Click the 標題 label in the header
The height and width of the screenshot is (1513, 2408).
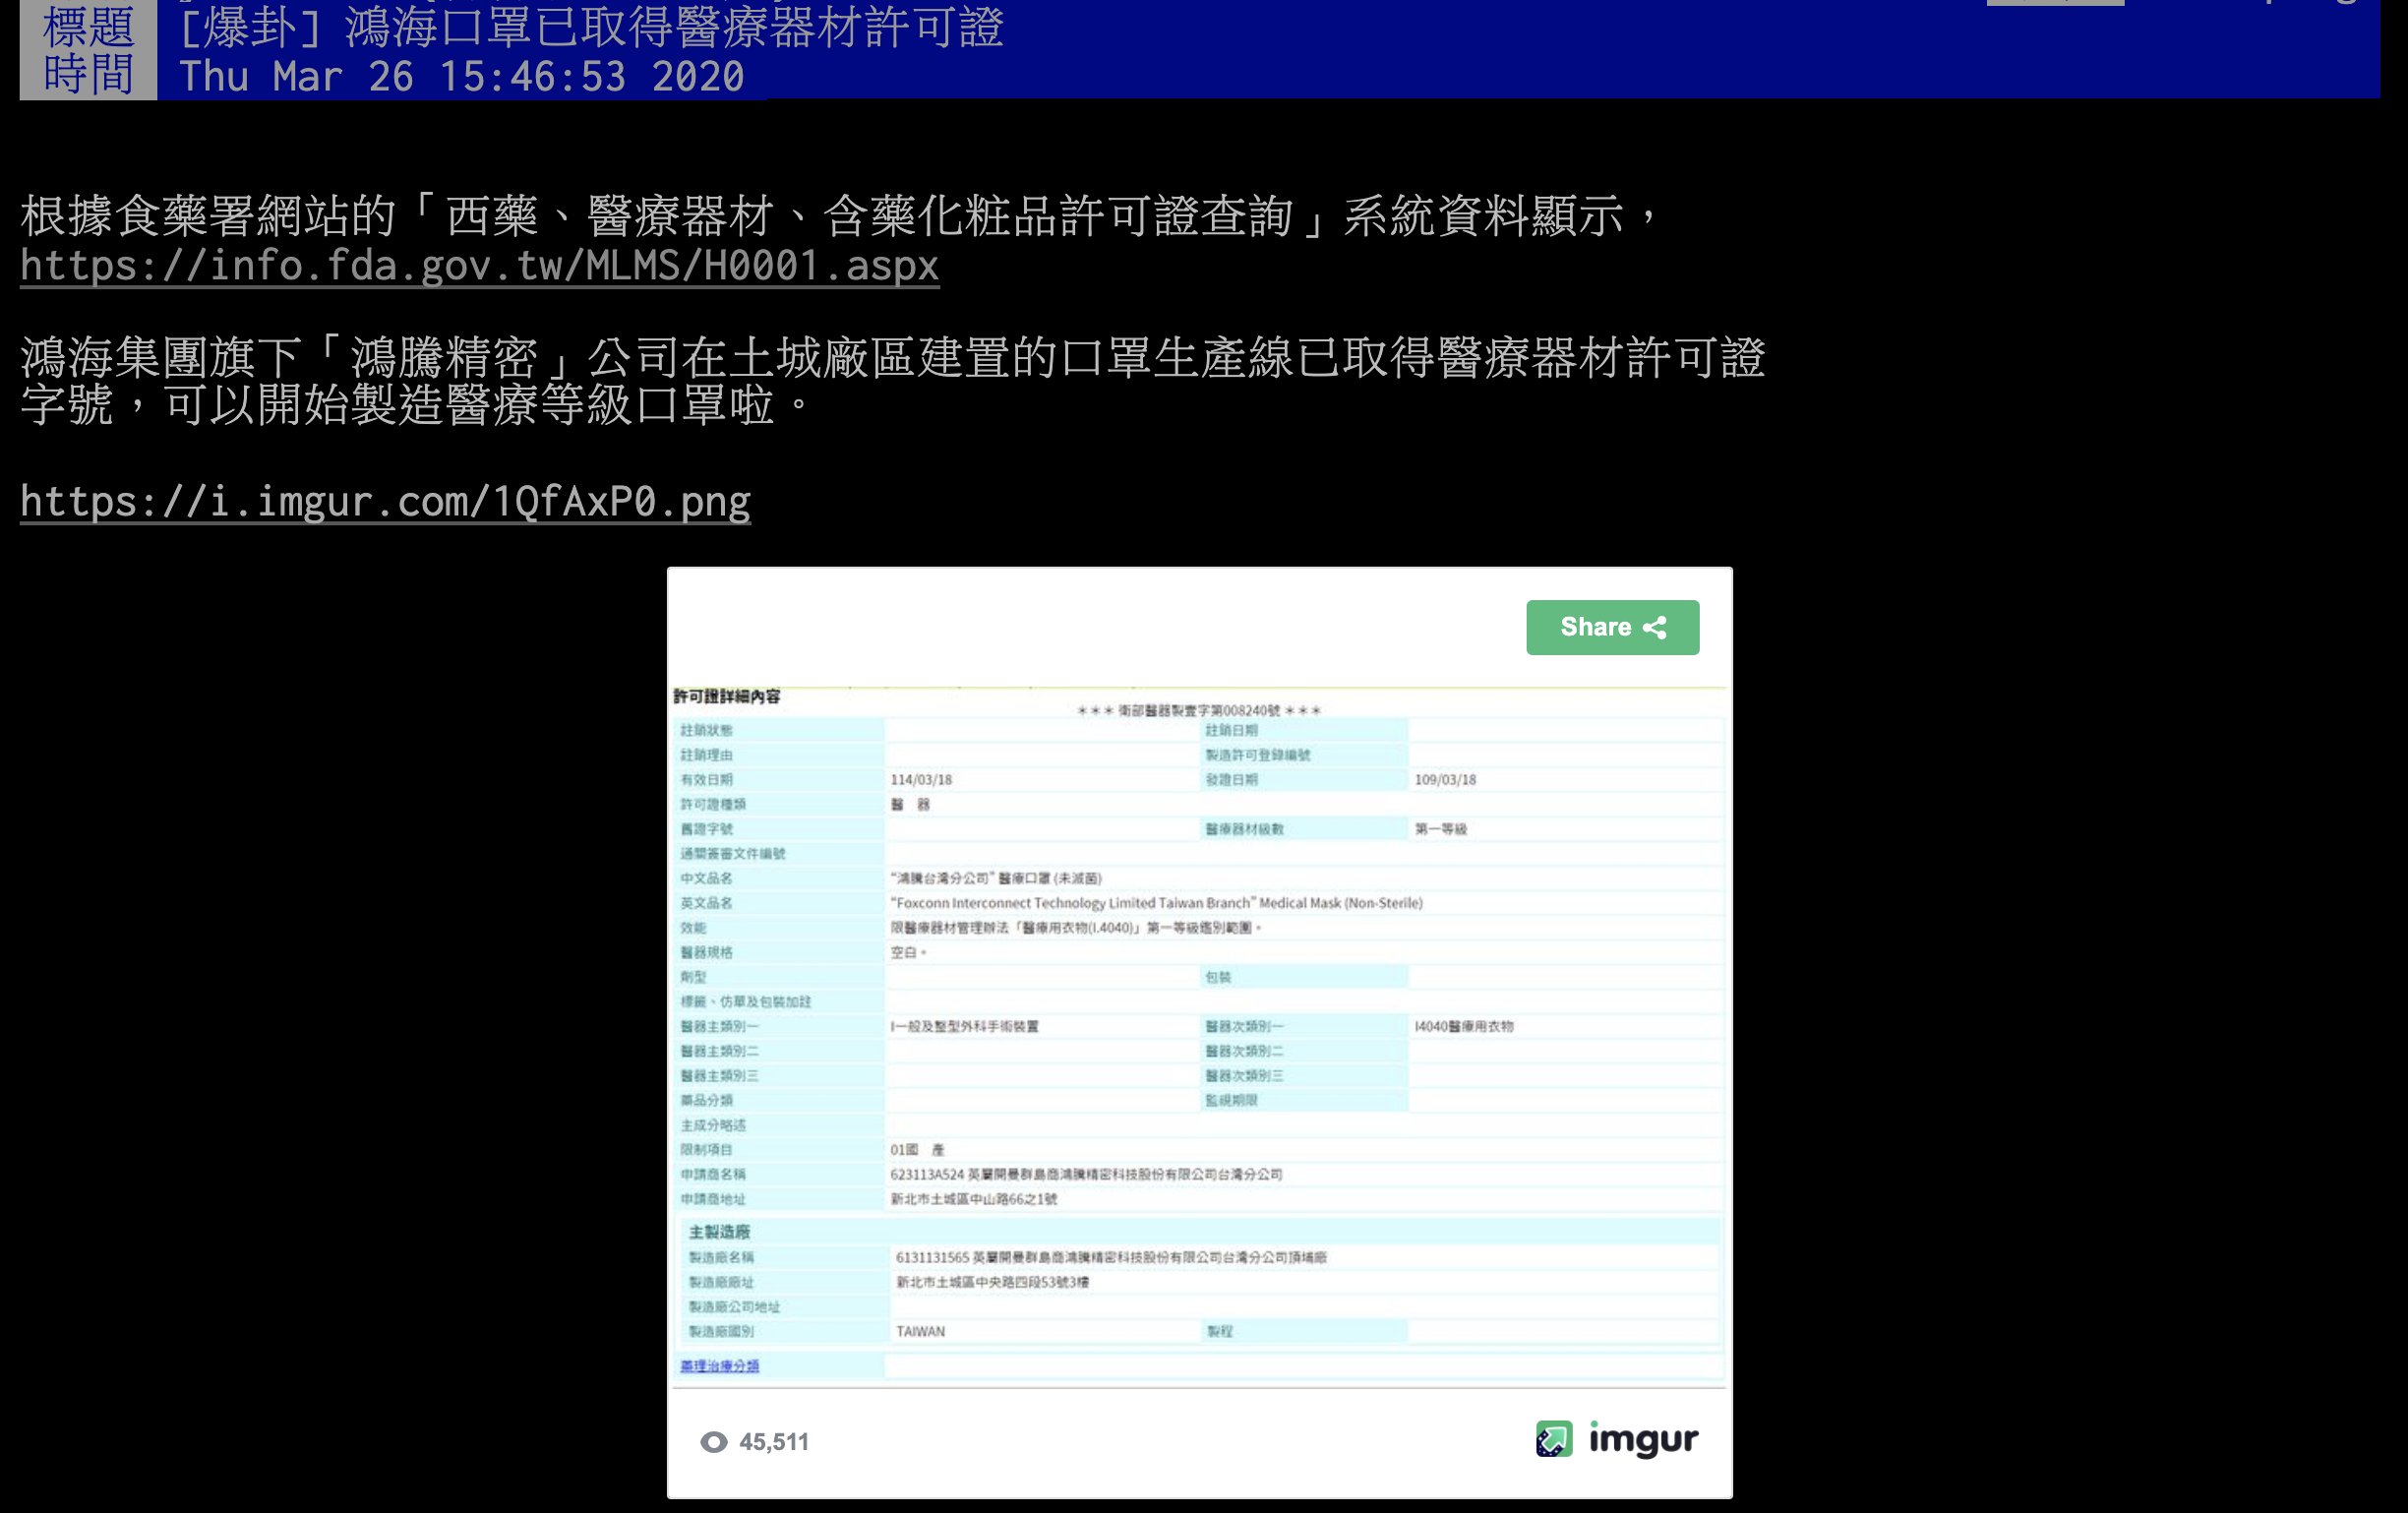[88, 26]
